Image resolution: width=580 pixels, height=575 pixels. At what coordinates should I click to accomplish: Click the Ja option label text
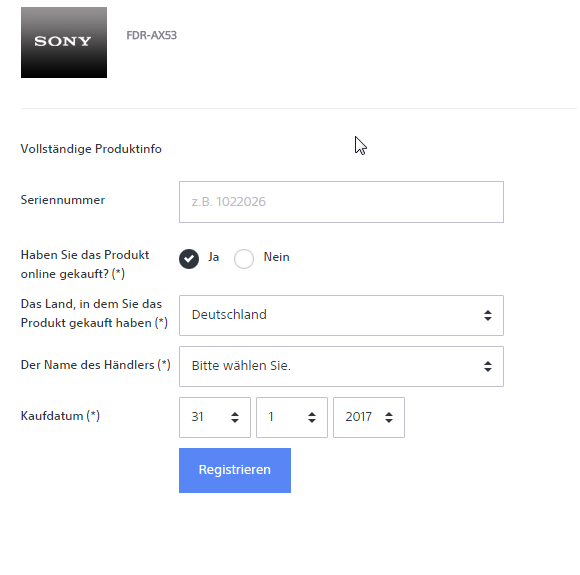pyautogui.click(x=213, y=257)
